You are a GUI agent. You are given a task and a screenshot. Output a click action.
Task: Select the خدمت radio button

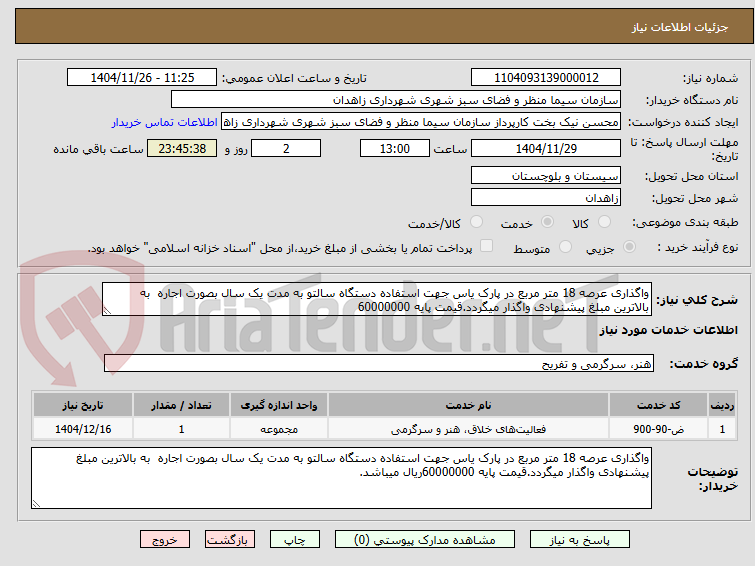[x=547, y=222]
